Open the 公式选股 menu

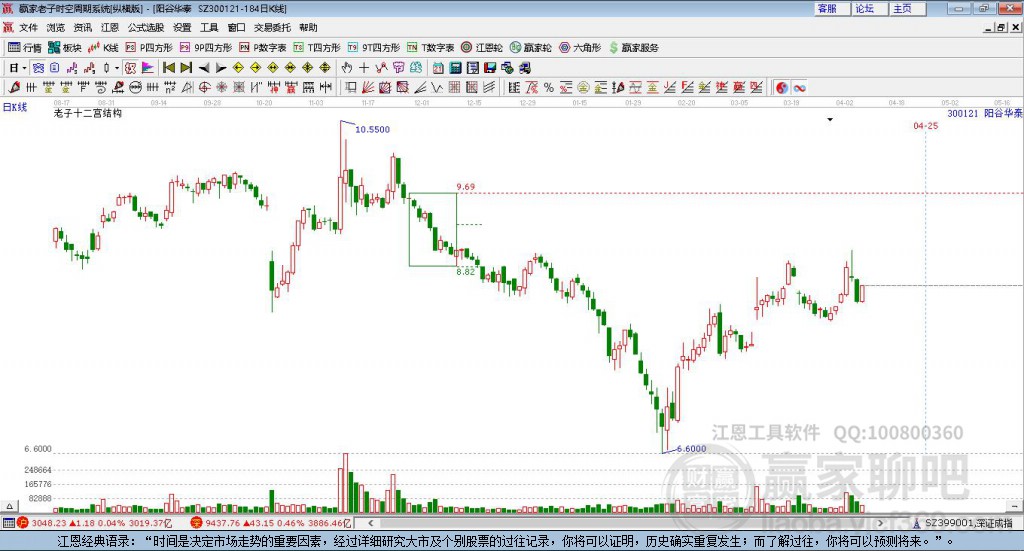[x=146, y=27]
